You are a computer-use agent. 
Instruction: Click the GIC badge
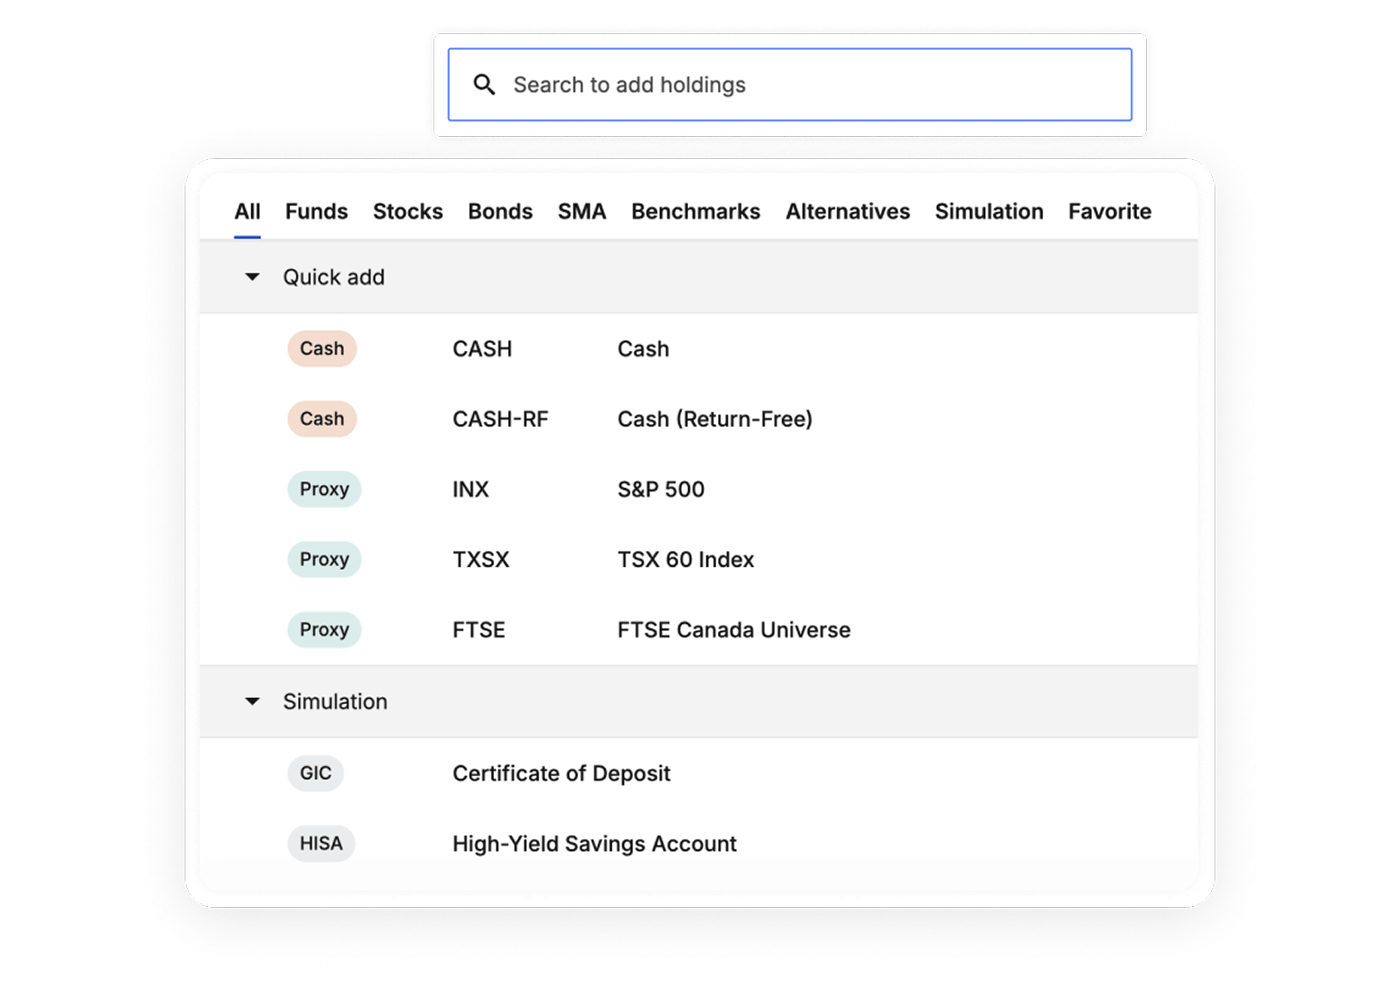tap(315, 773)
